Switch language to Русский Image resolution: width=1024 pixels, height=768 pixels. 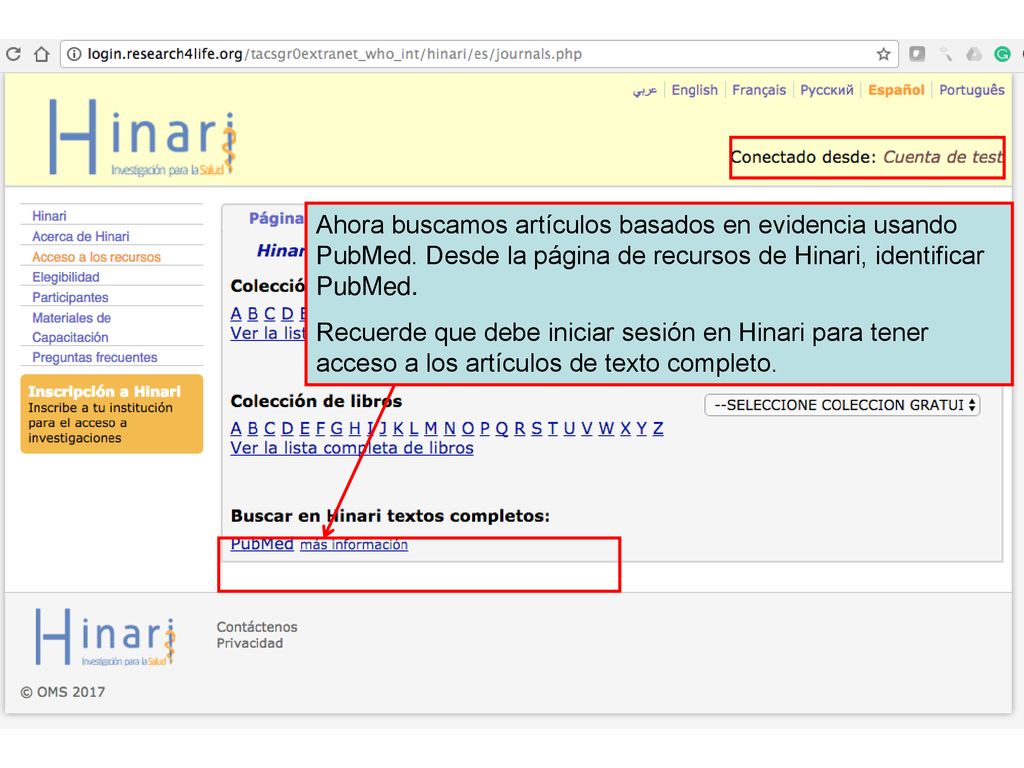(827, 90)
